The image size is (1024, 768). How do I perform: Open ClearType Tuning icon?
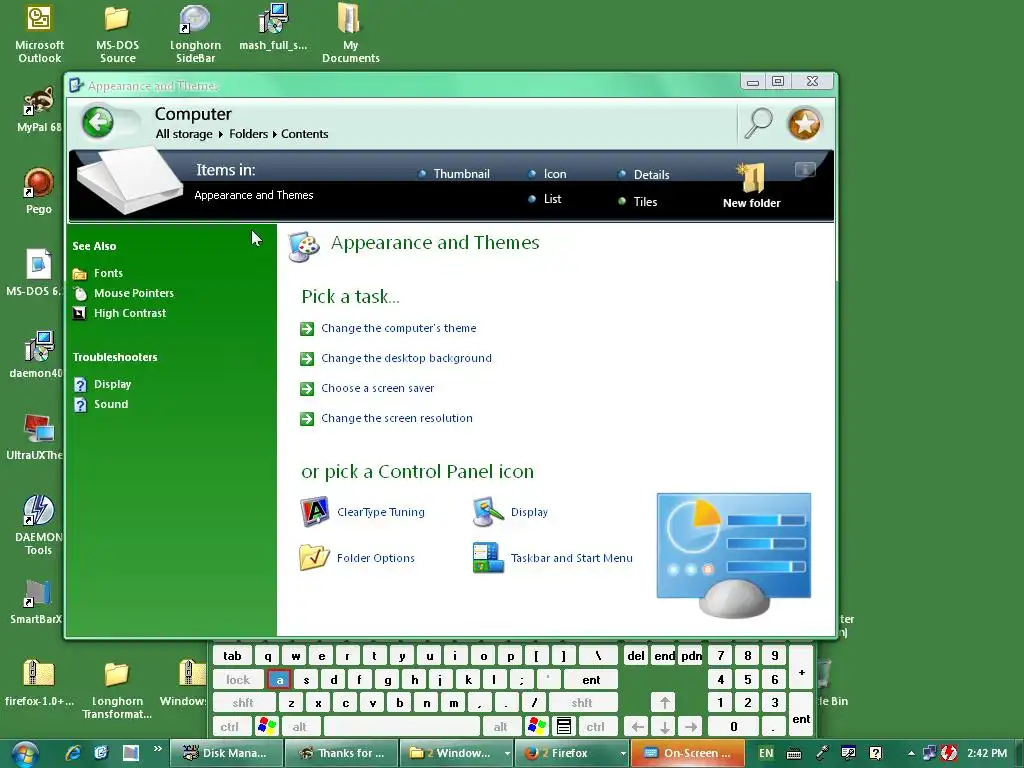coord(362,512)
